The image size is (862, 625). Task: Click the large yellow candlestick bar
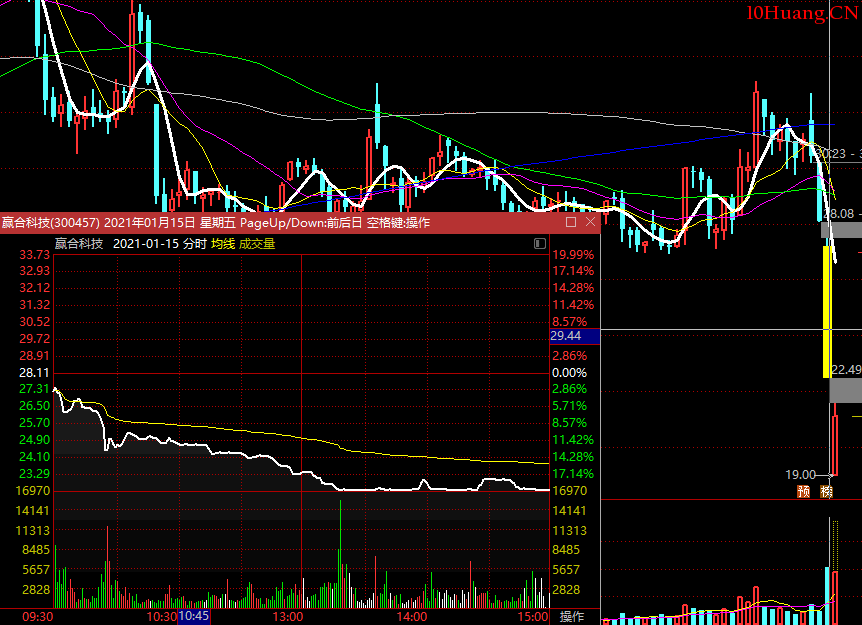point(827,310)
